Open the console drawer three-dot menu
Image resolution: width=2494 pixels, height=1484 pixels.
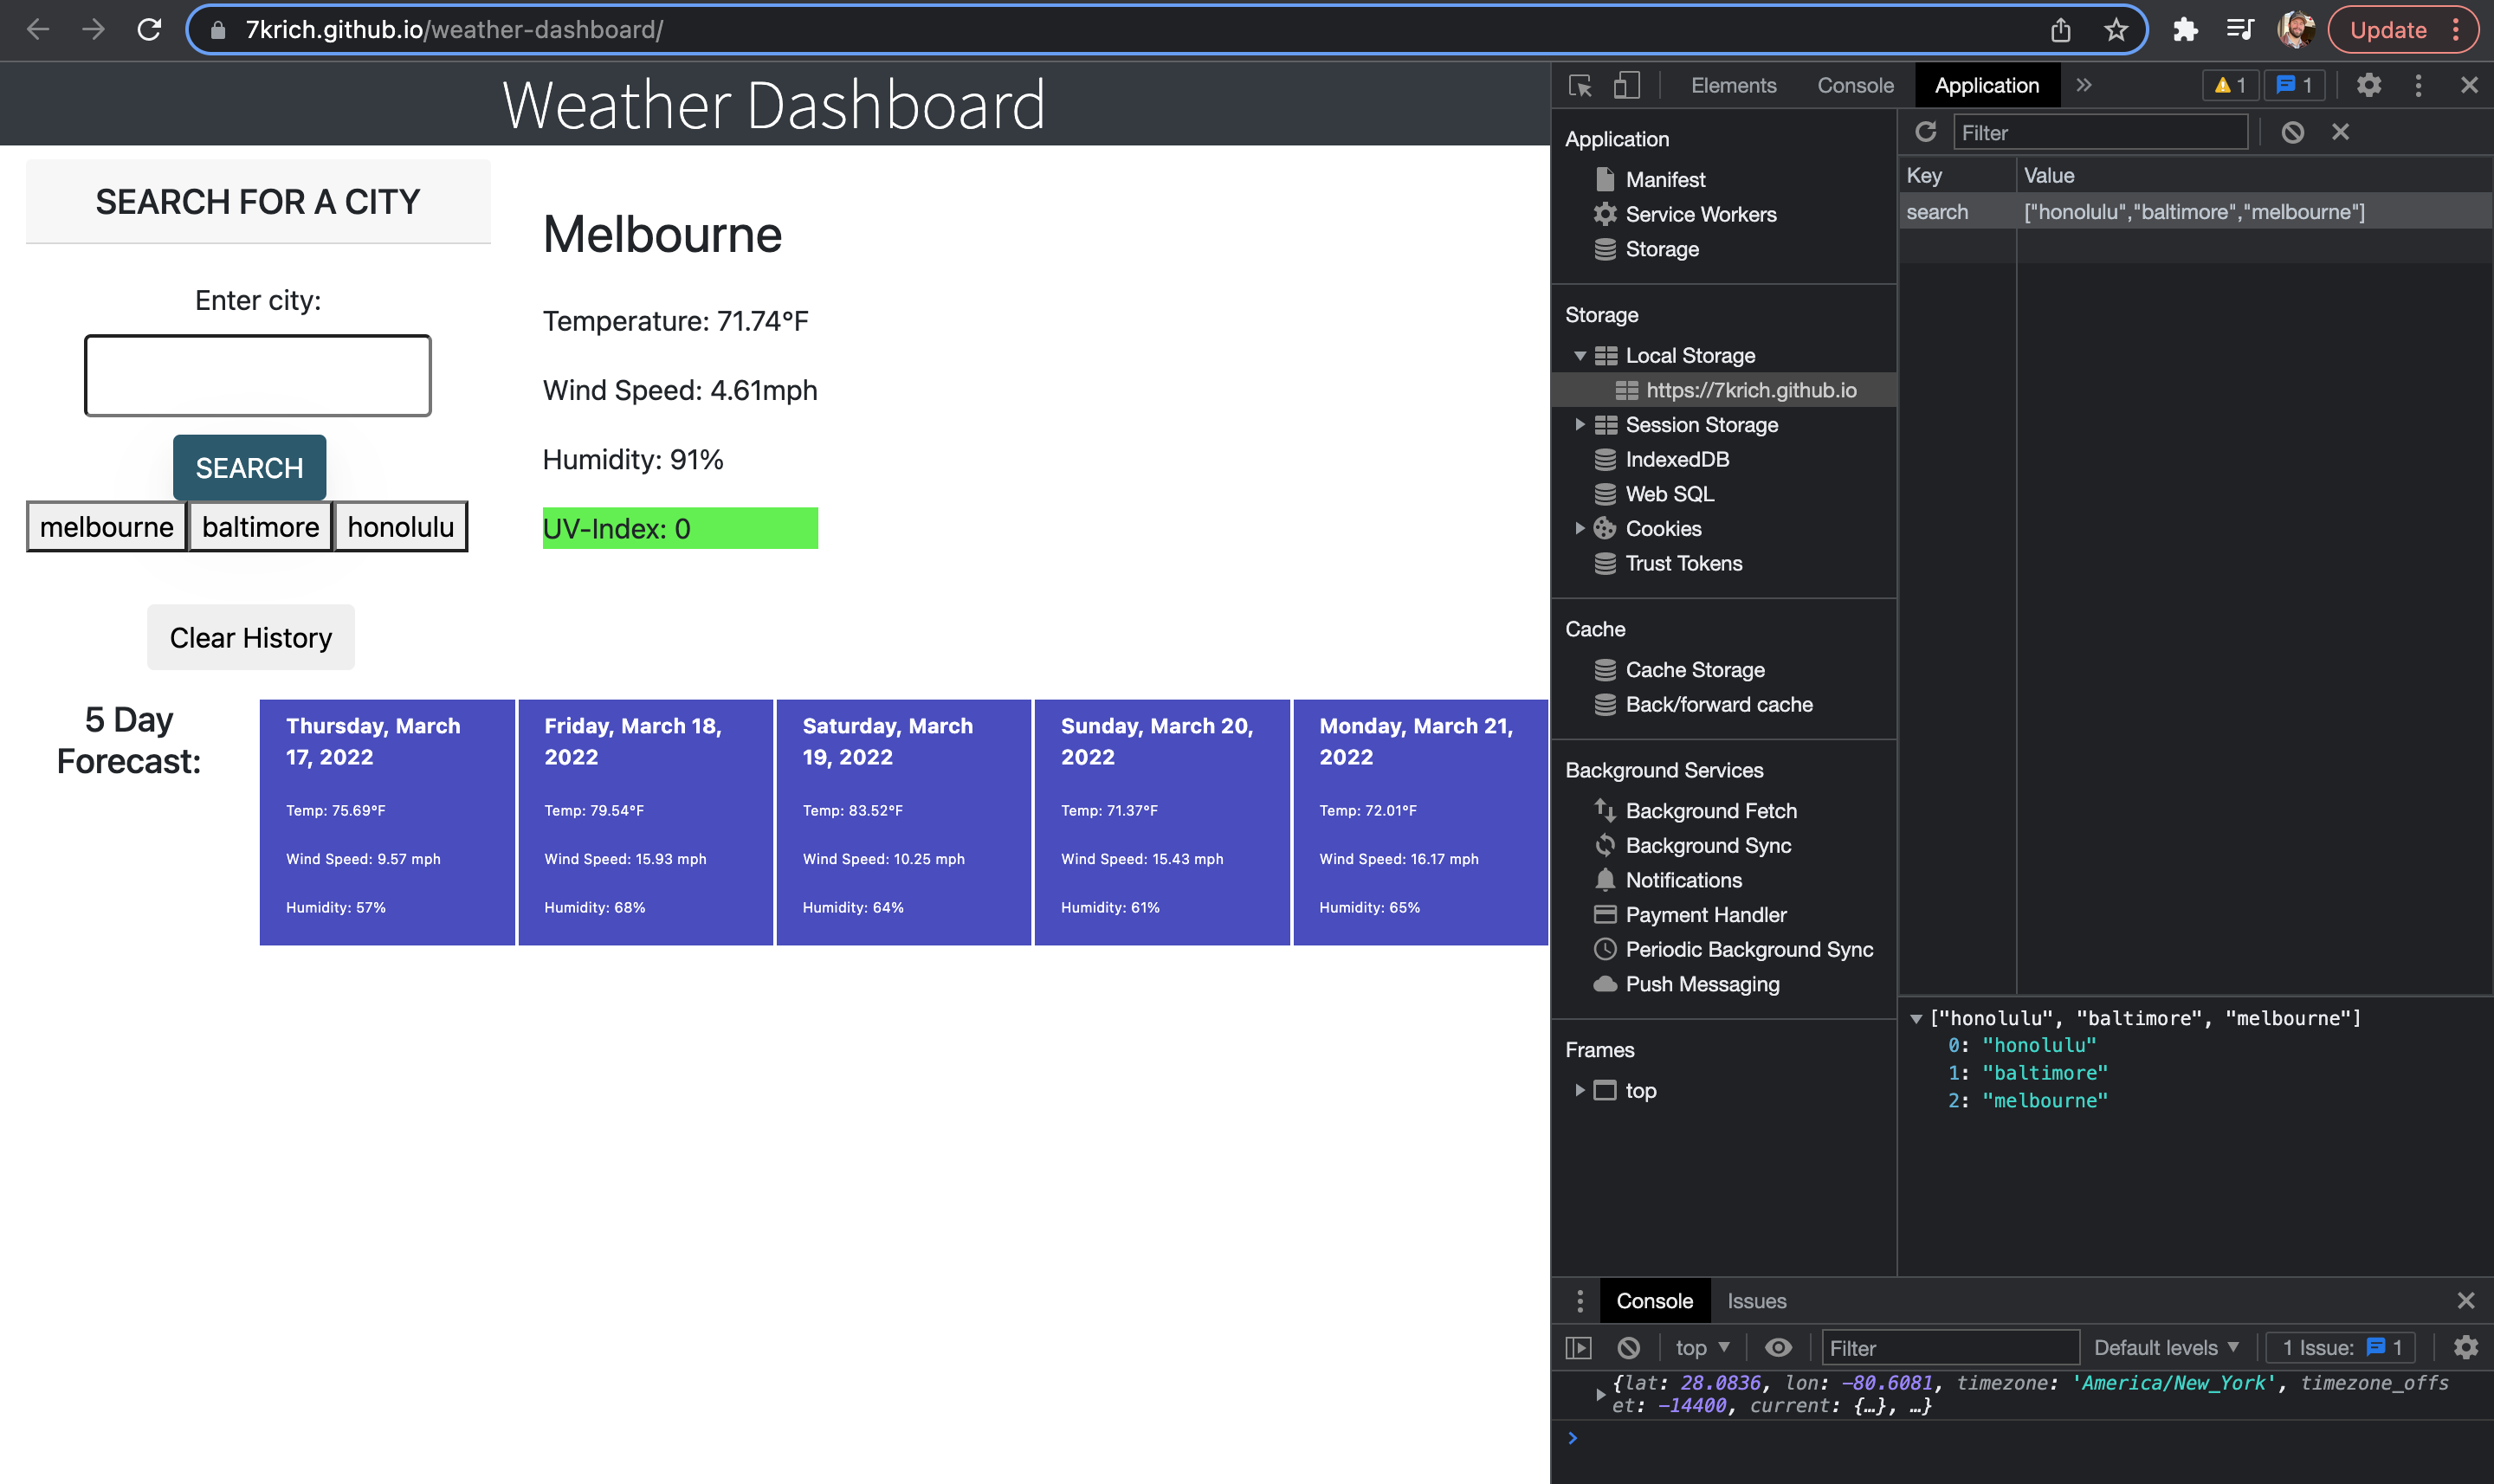click(x=1579, y=1301)
